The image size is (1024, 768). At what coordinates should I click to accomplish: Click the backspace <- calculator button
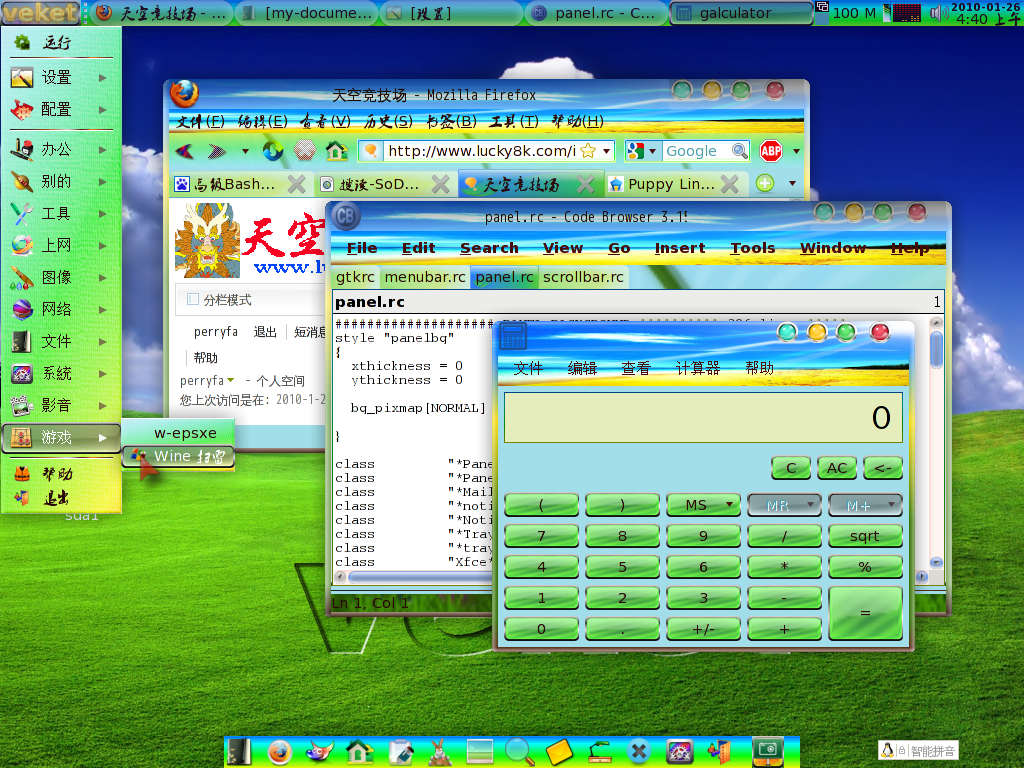(882, 468)
